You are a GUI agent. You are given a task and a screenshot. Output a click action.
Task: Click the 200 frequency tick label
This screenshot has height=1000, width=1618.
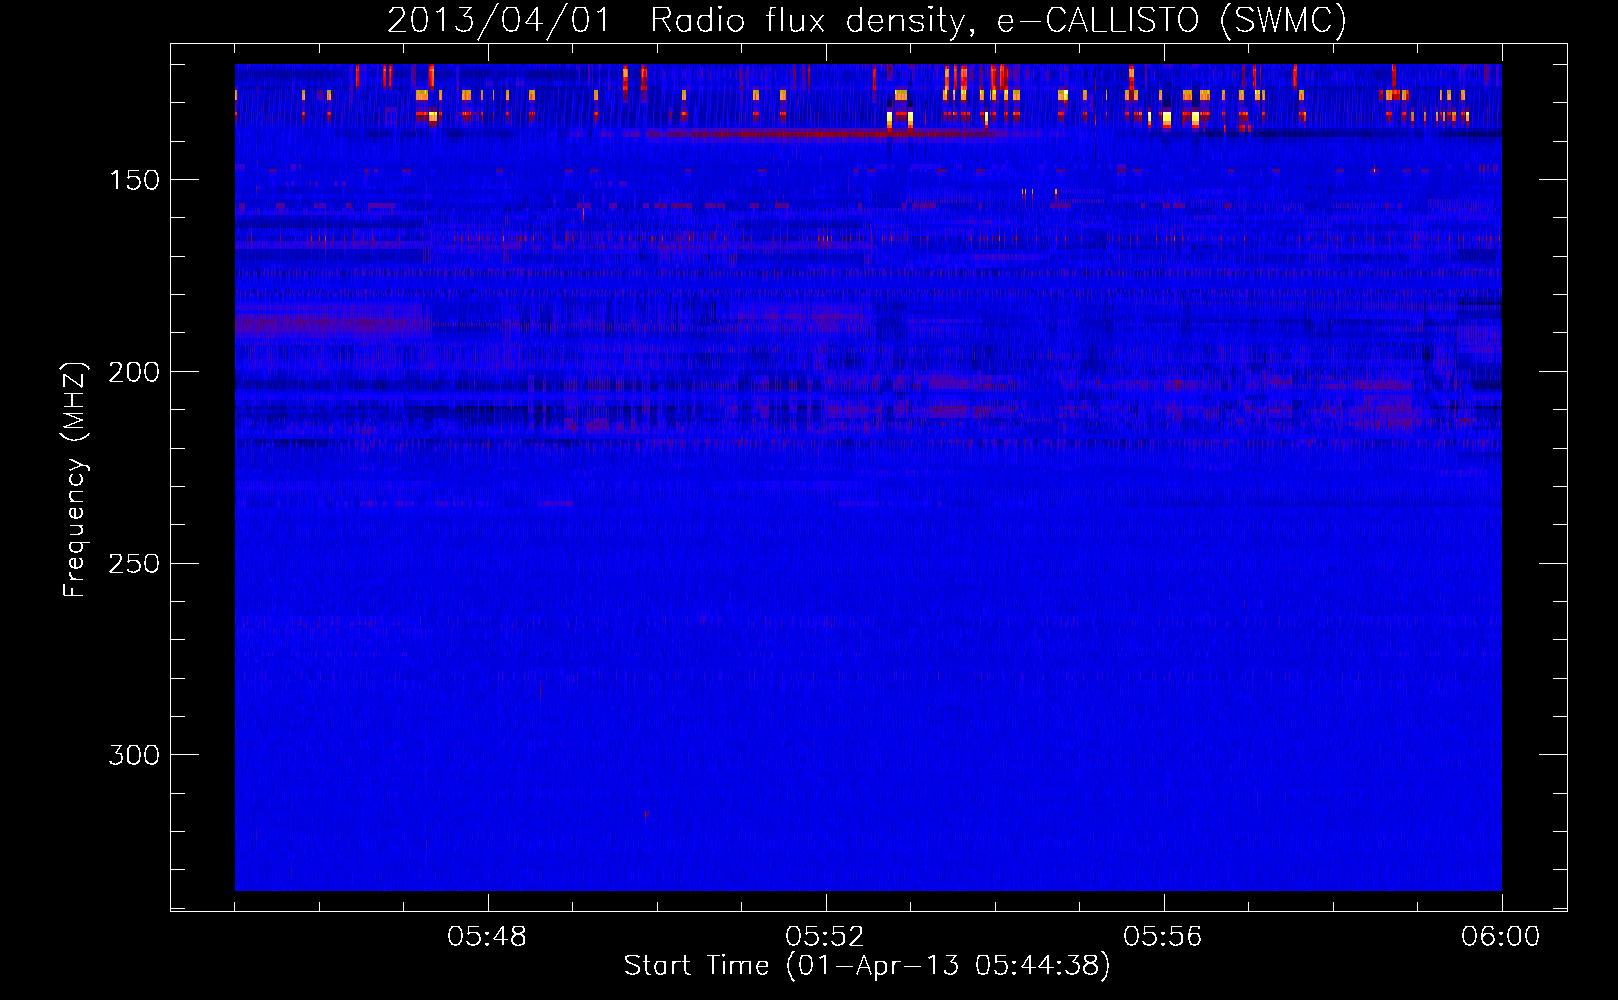[134, 372]
